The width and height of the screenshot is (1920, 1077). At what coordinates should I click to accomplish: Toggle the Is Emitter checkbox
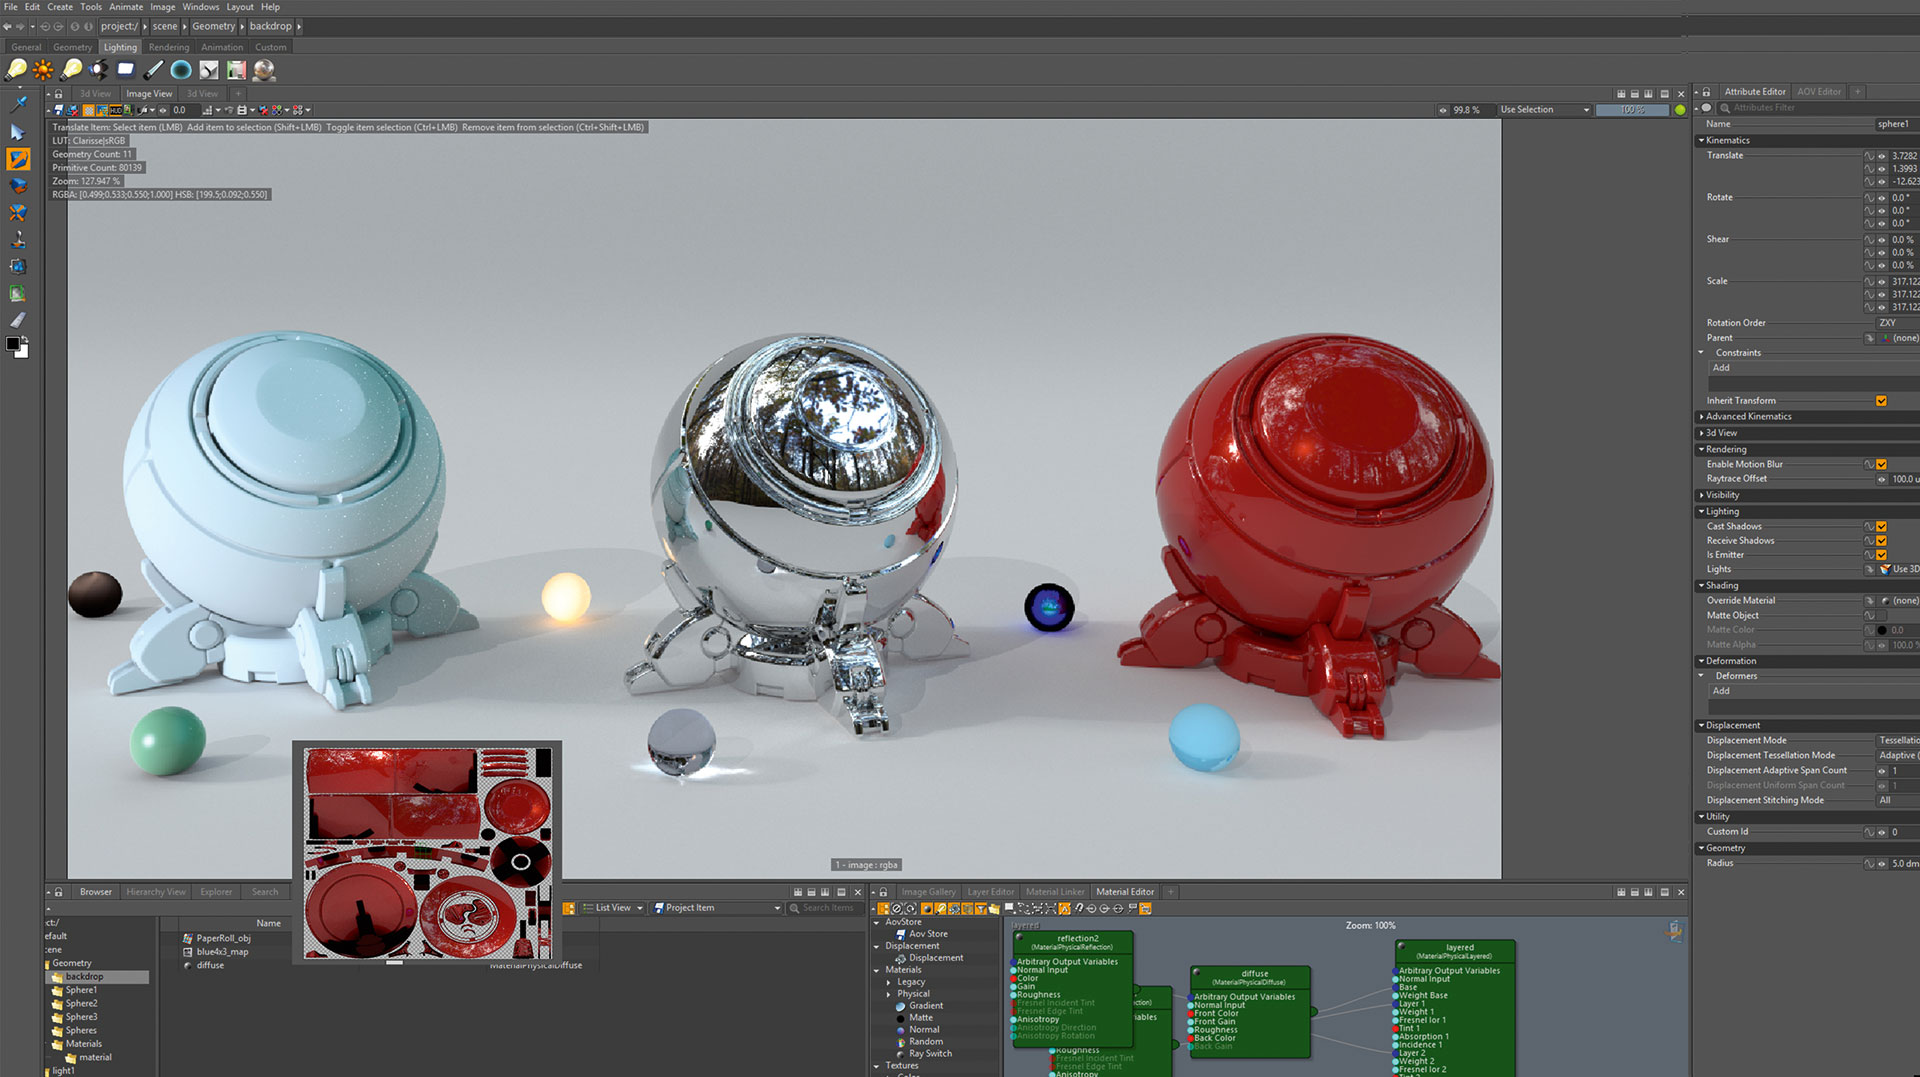(1881, 555)
